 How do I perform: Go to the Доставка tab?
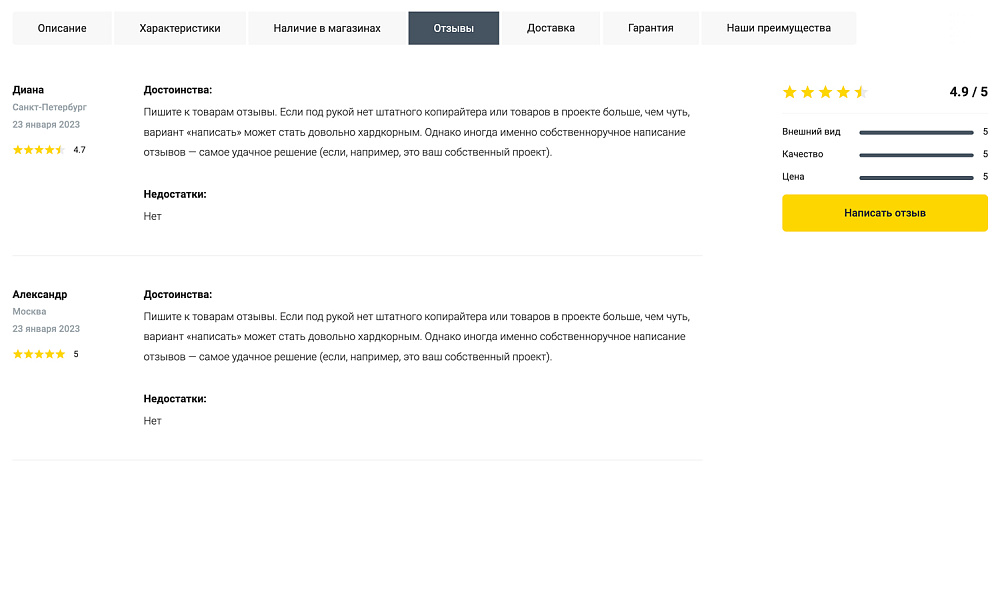[551, 28]
